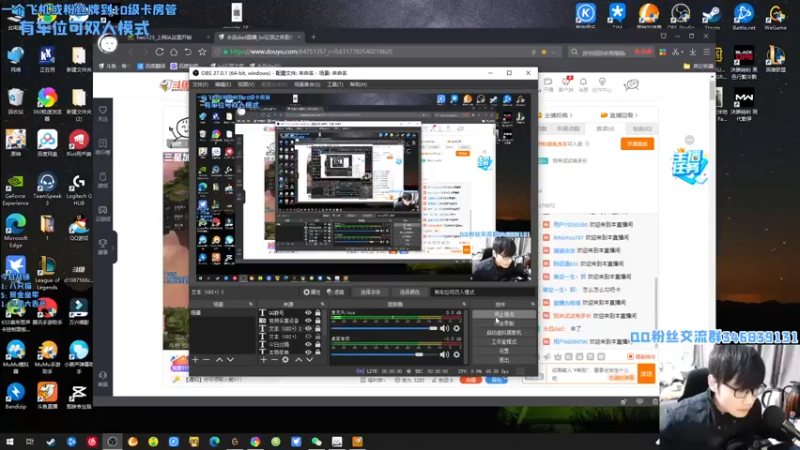Remove the selected scene with minus icon

tap(207, 360)
